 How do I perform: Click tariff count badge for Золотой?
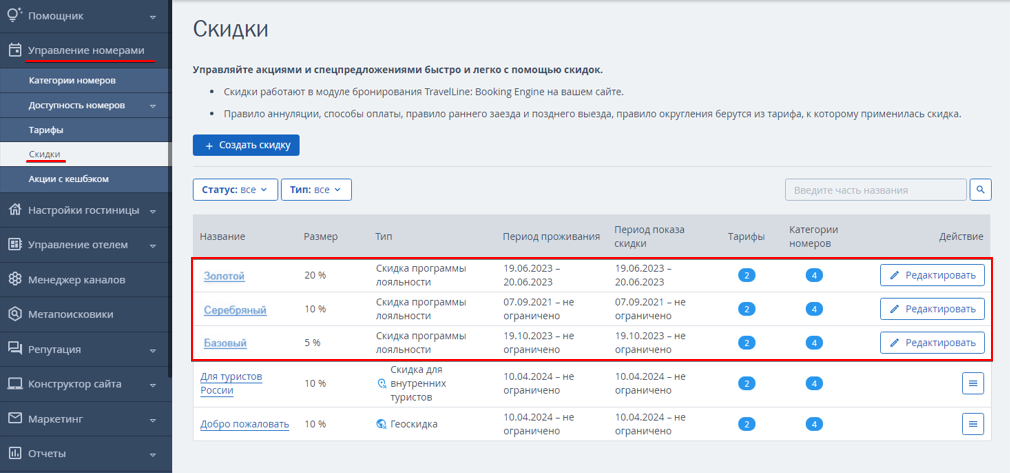[746, 275]
